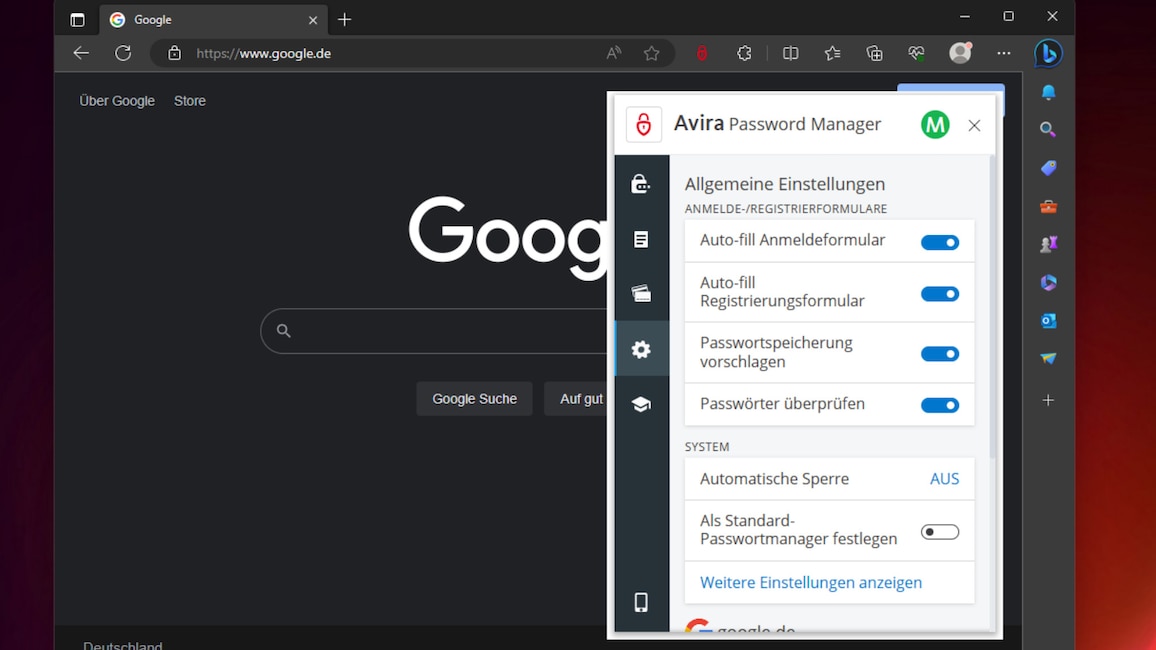Turn off Passwortspeicherung vorschlagen
Viewport: 1156px width, 650px height.
pyautogui.click(x=940, y=353)
